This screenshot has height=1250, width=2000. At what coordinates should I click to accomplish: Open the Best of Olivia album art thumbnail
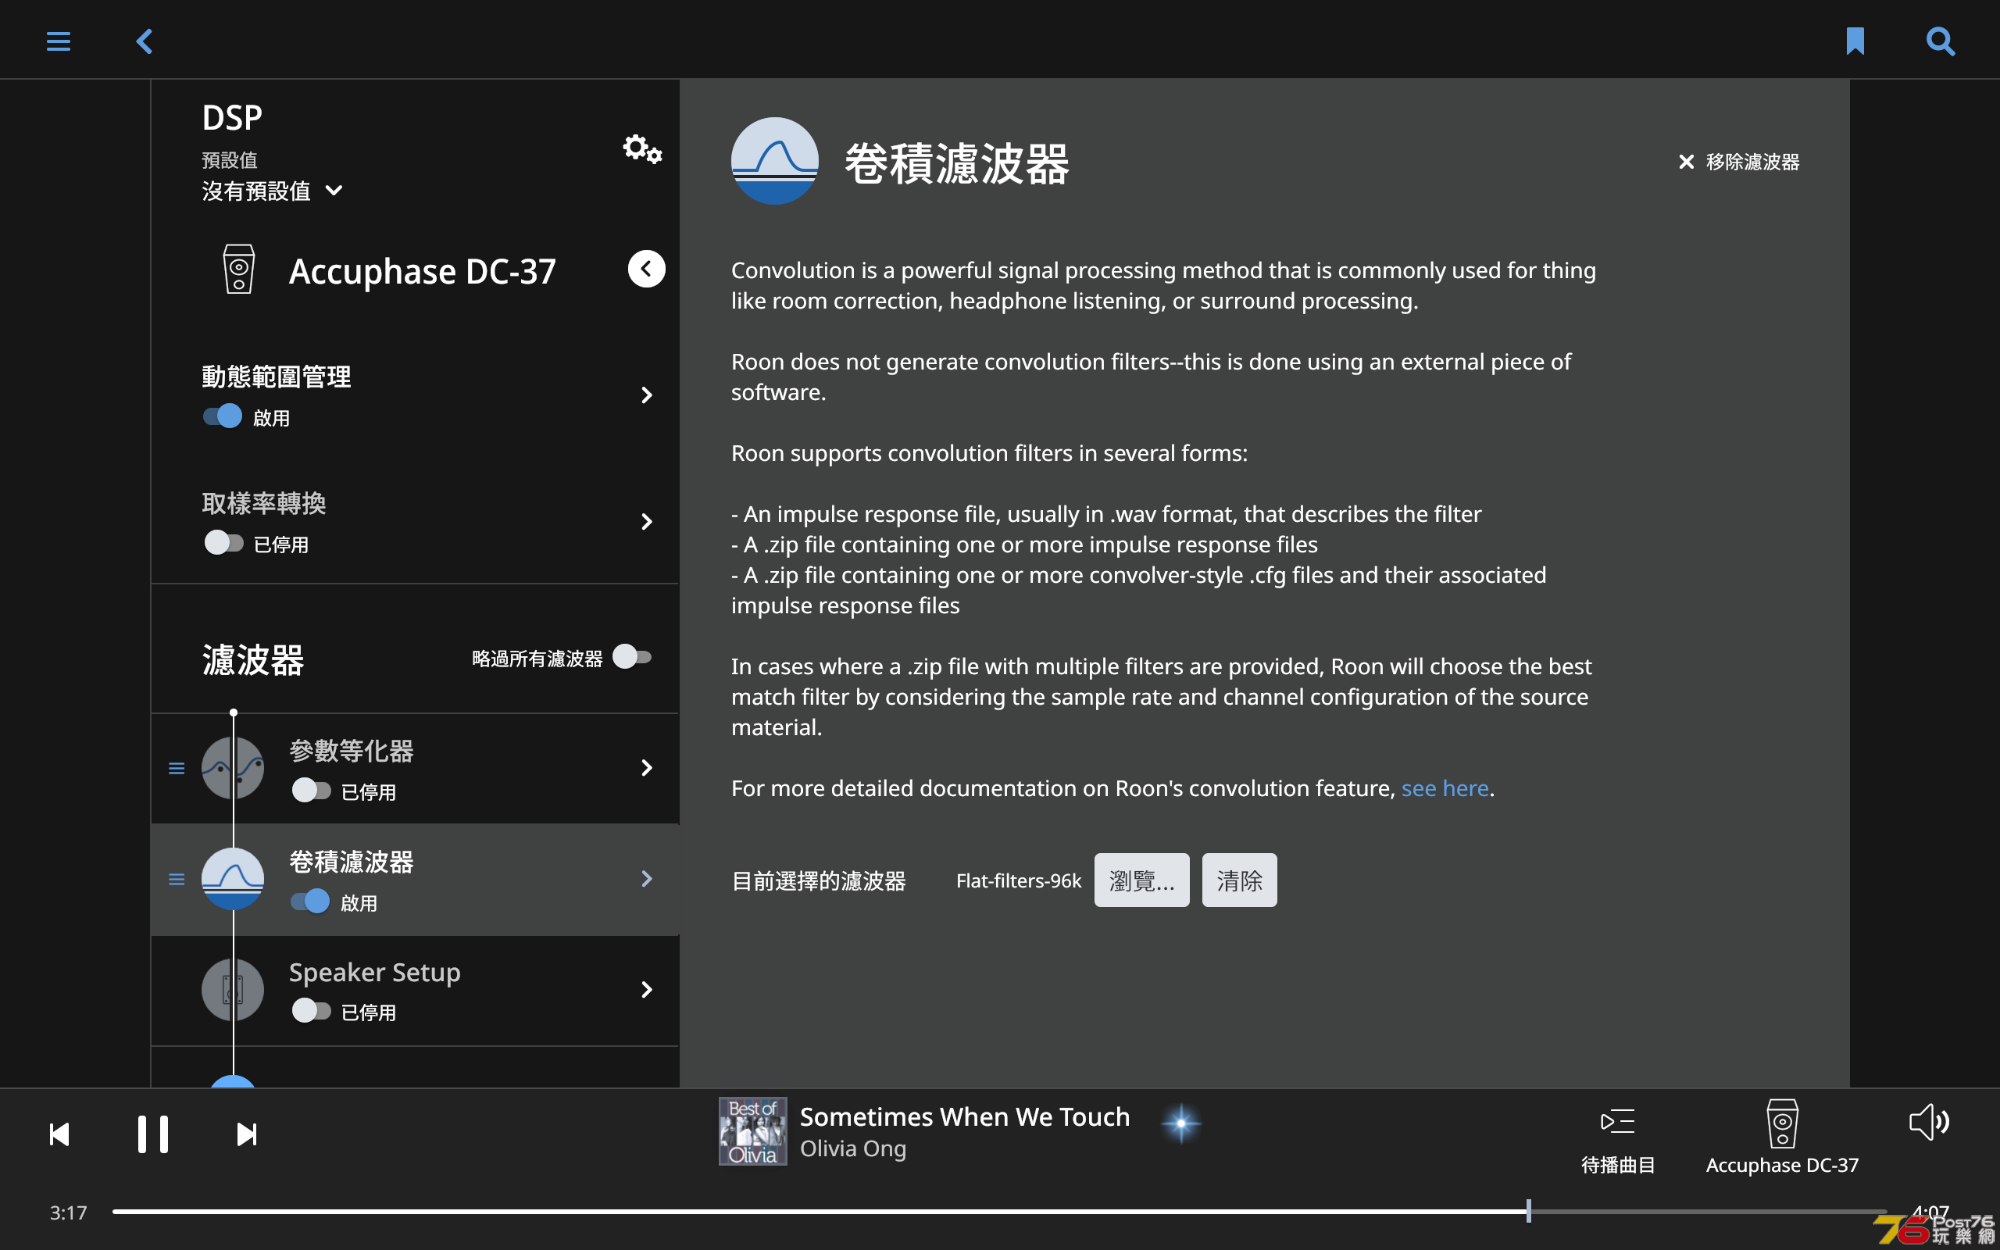pyautogui.click(x=752, y=1132)
